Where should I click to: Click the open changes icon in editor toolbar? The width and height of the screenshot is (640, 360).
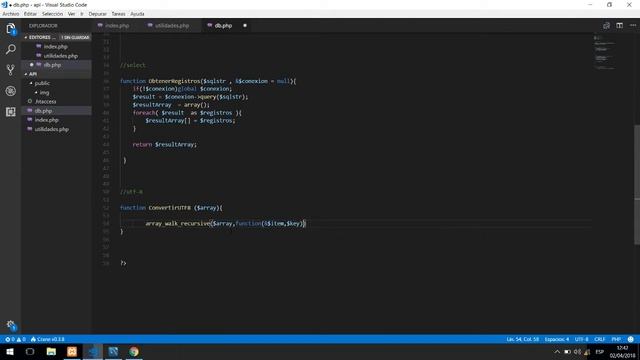click(x=607, y=25)
